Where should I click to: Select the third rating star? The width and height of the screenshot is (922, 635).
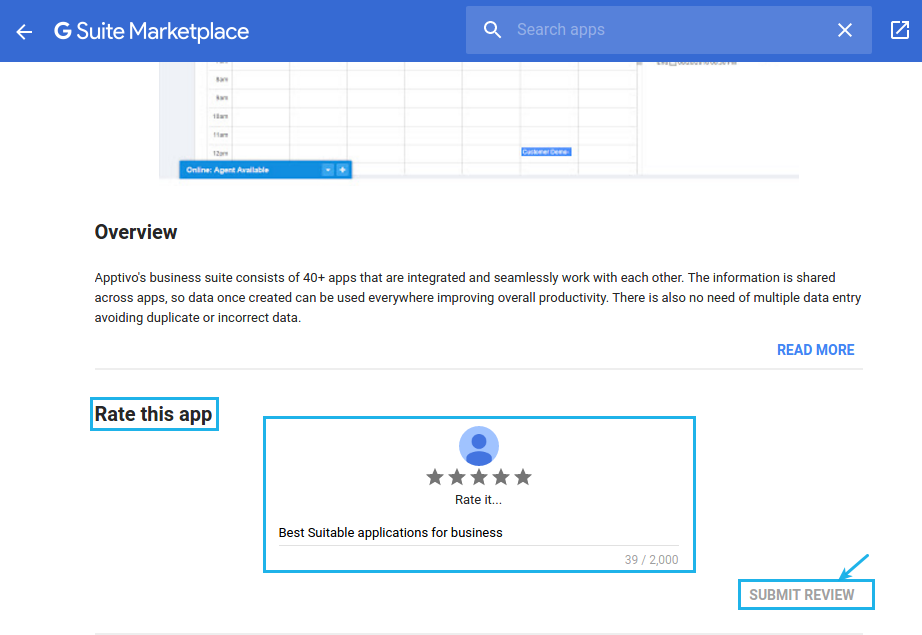[x=478, y=477]
